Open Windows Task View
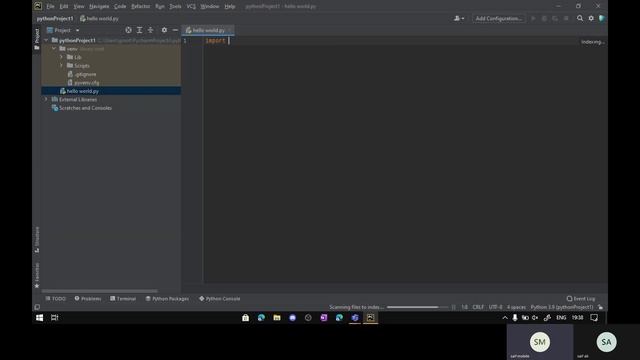This screenshot has width=640, height=360. (x=54, y=318)
